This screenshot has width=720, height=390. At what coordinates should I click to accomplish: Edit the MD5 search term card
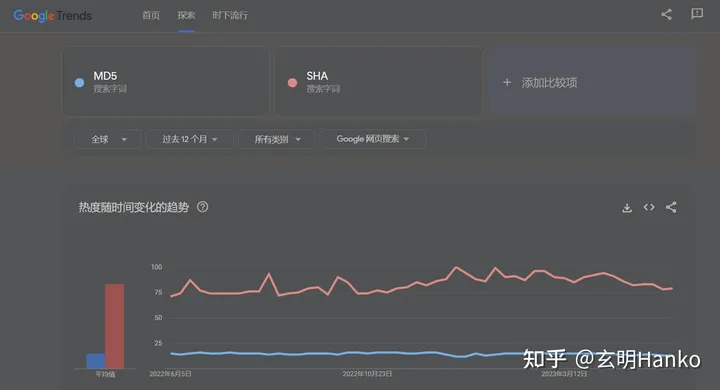coord(166,81)
